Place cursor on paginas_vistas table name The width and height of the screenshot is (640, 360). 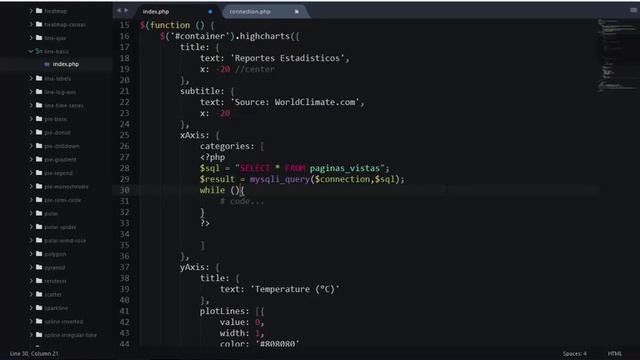point(344,168)
